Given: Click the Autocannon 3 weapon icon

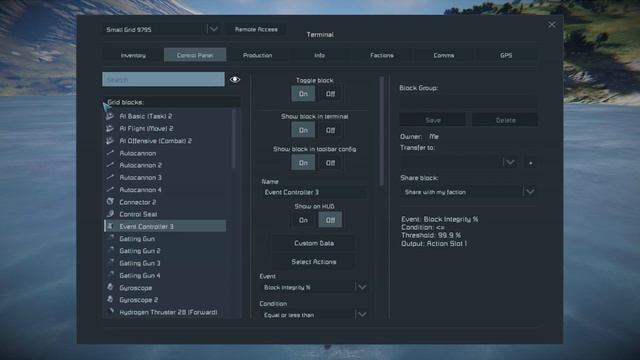Looking at the screenshot, I should pos(110,178).
